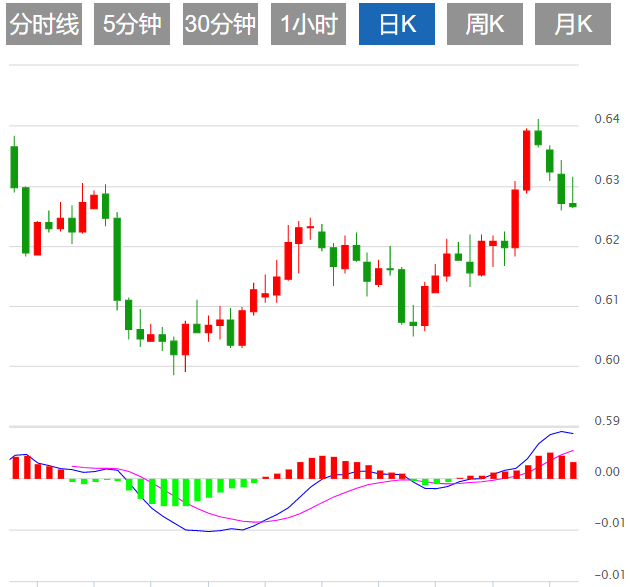The width and height of the screenshot is (630, 587).
Task: Click the first green candle at chart start
Action: (14, 167)
